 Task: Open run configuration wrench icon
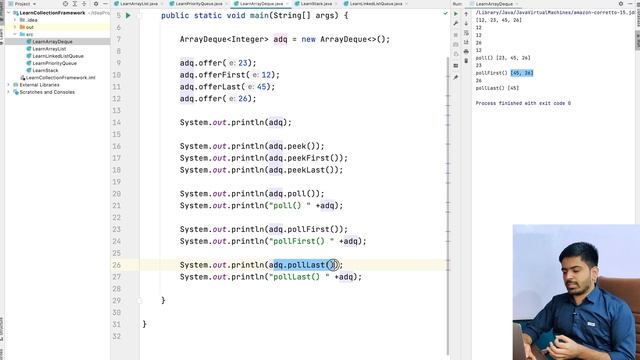coord(456,24)
